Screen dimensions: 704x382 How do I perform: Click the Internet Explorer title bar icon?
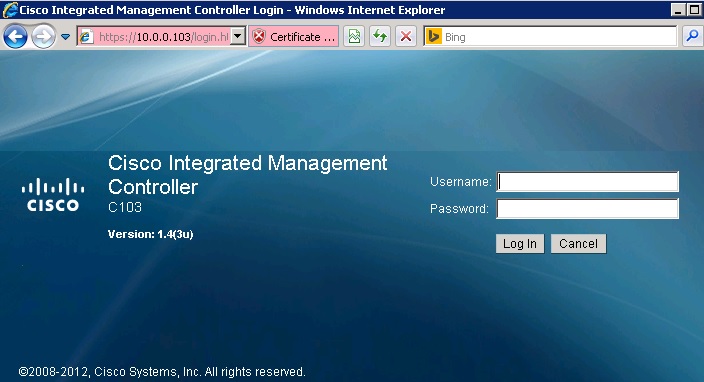[x=10, y=9]
